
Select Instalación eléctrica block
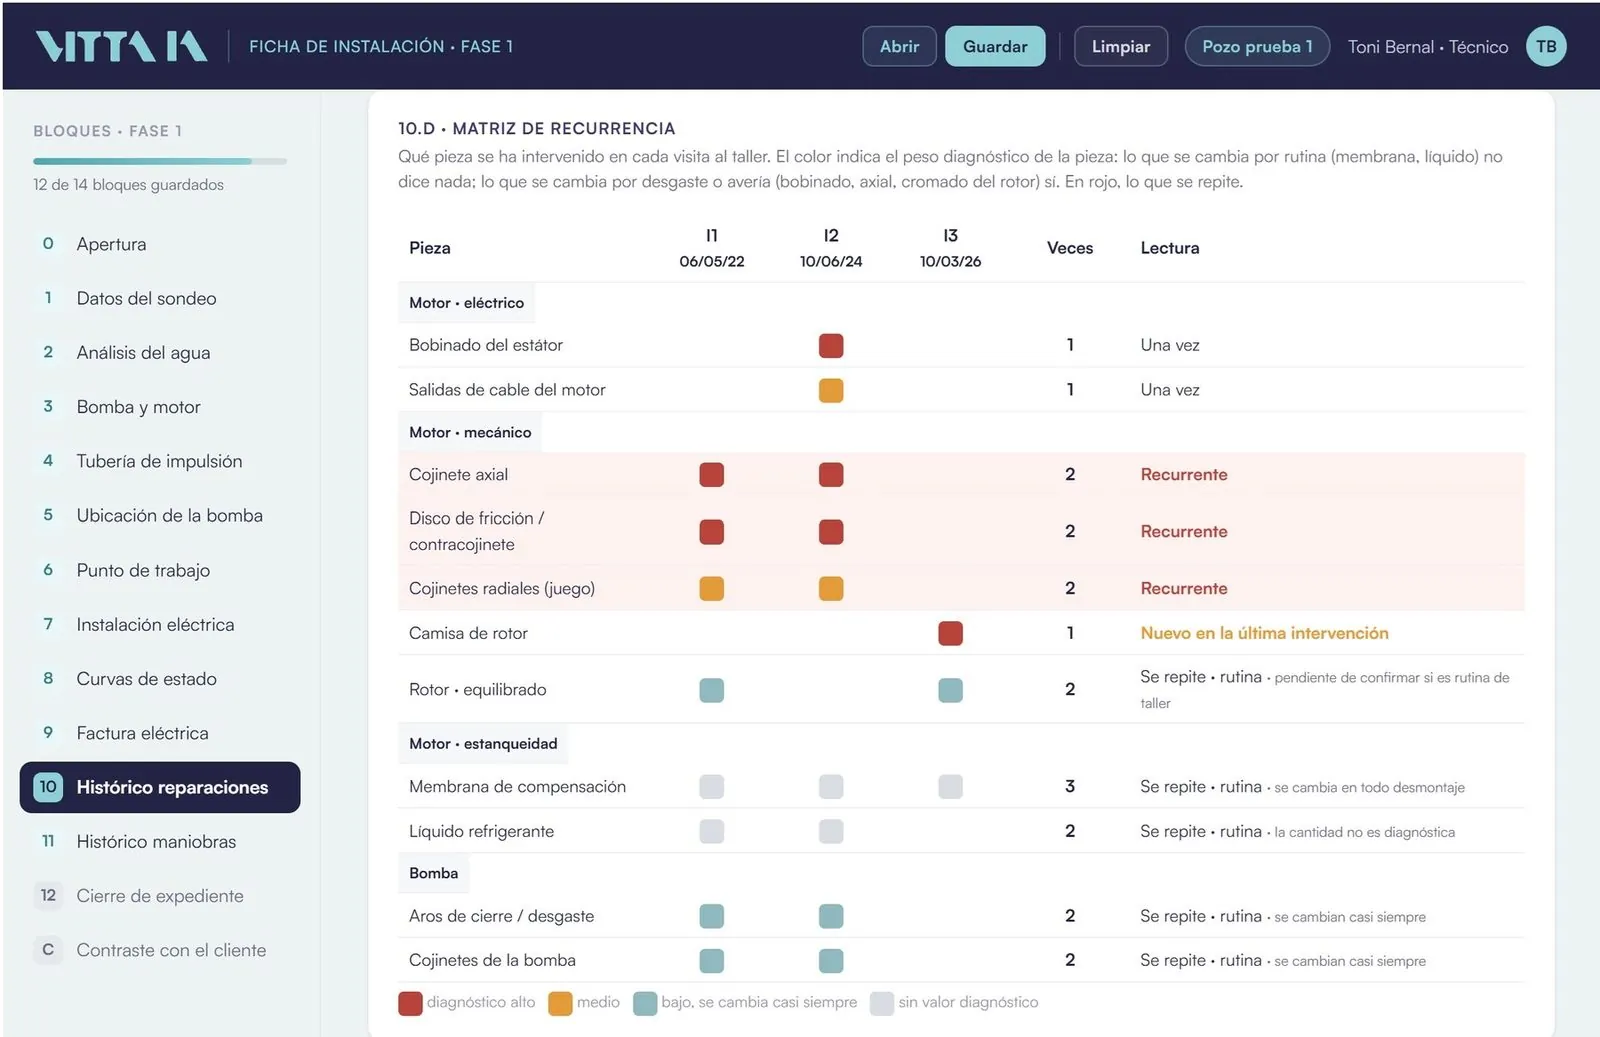click(160, 624)
